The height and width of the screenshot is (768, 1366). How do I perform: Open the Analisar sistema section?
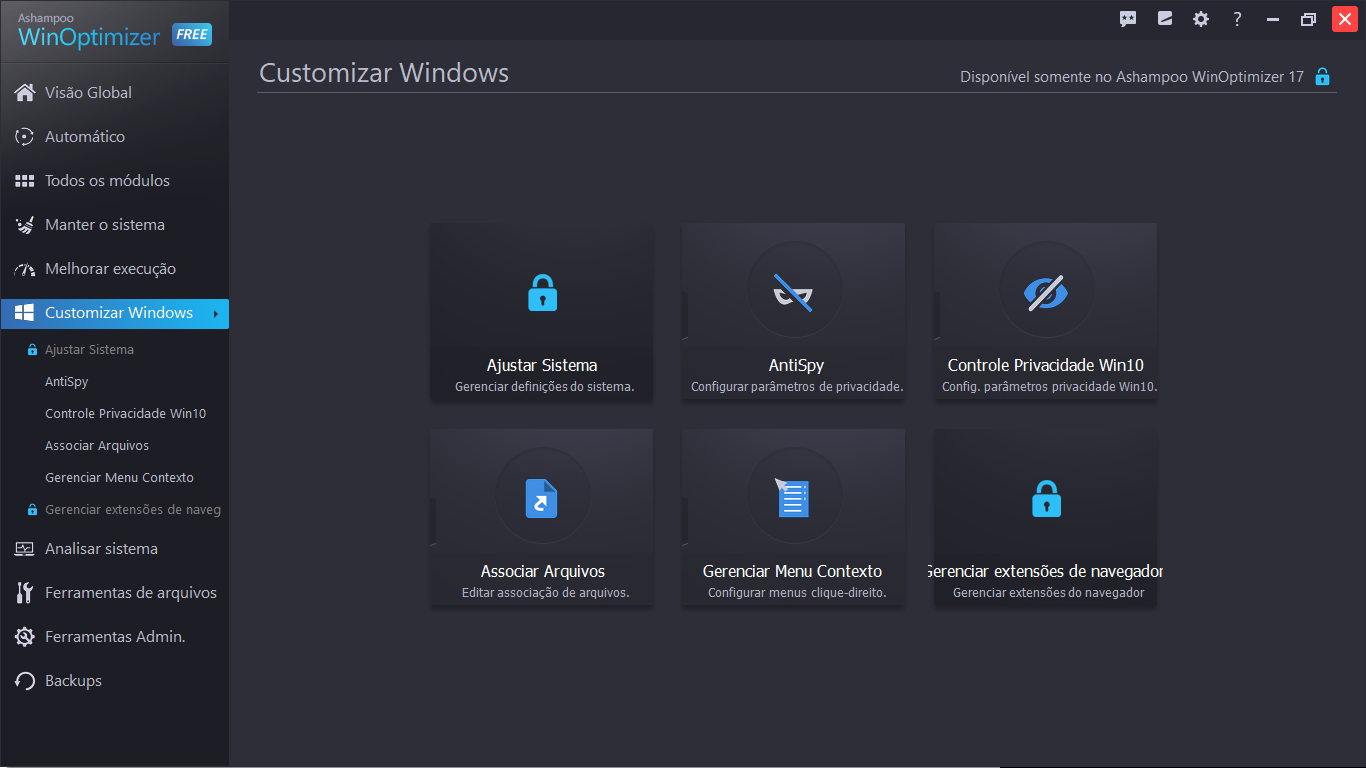[x=101, y=549]
